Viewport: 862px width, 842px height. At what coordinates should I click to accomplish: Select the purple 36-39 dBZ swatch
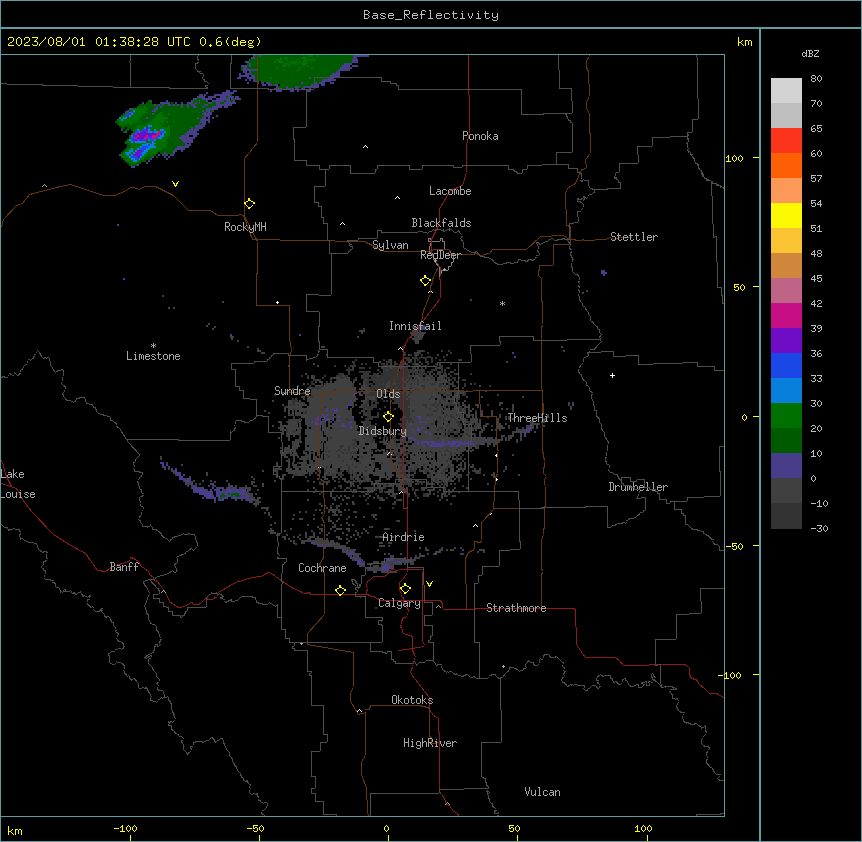pyautogui.click(x=786, y=341)
